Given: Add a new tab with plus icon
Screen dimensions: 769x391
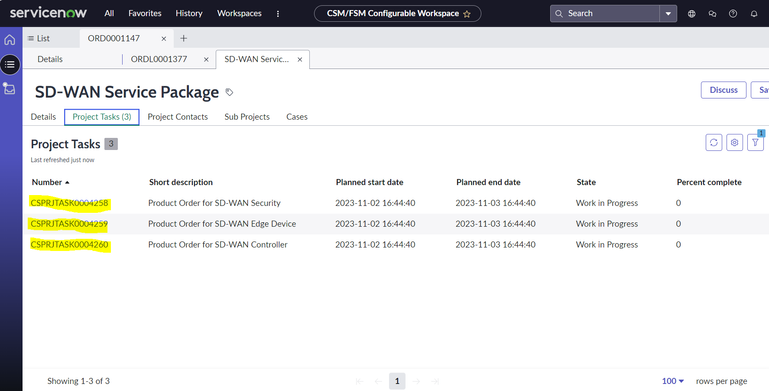Looking at the screenshot, I should 183,38.
